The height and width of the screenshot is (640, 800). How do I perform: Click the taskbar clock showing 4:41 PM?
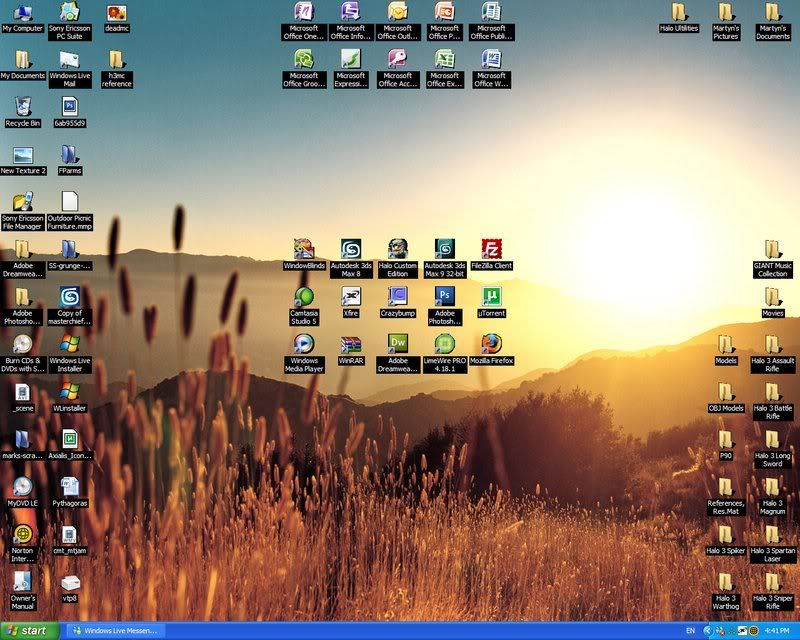pyautogui.click(x=775, y=631)
